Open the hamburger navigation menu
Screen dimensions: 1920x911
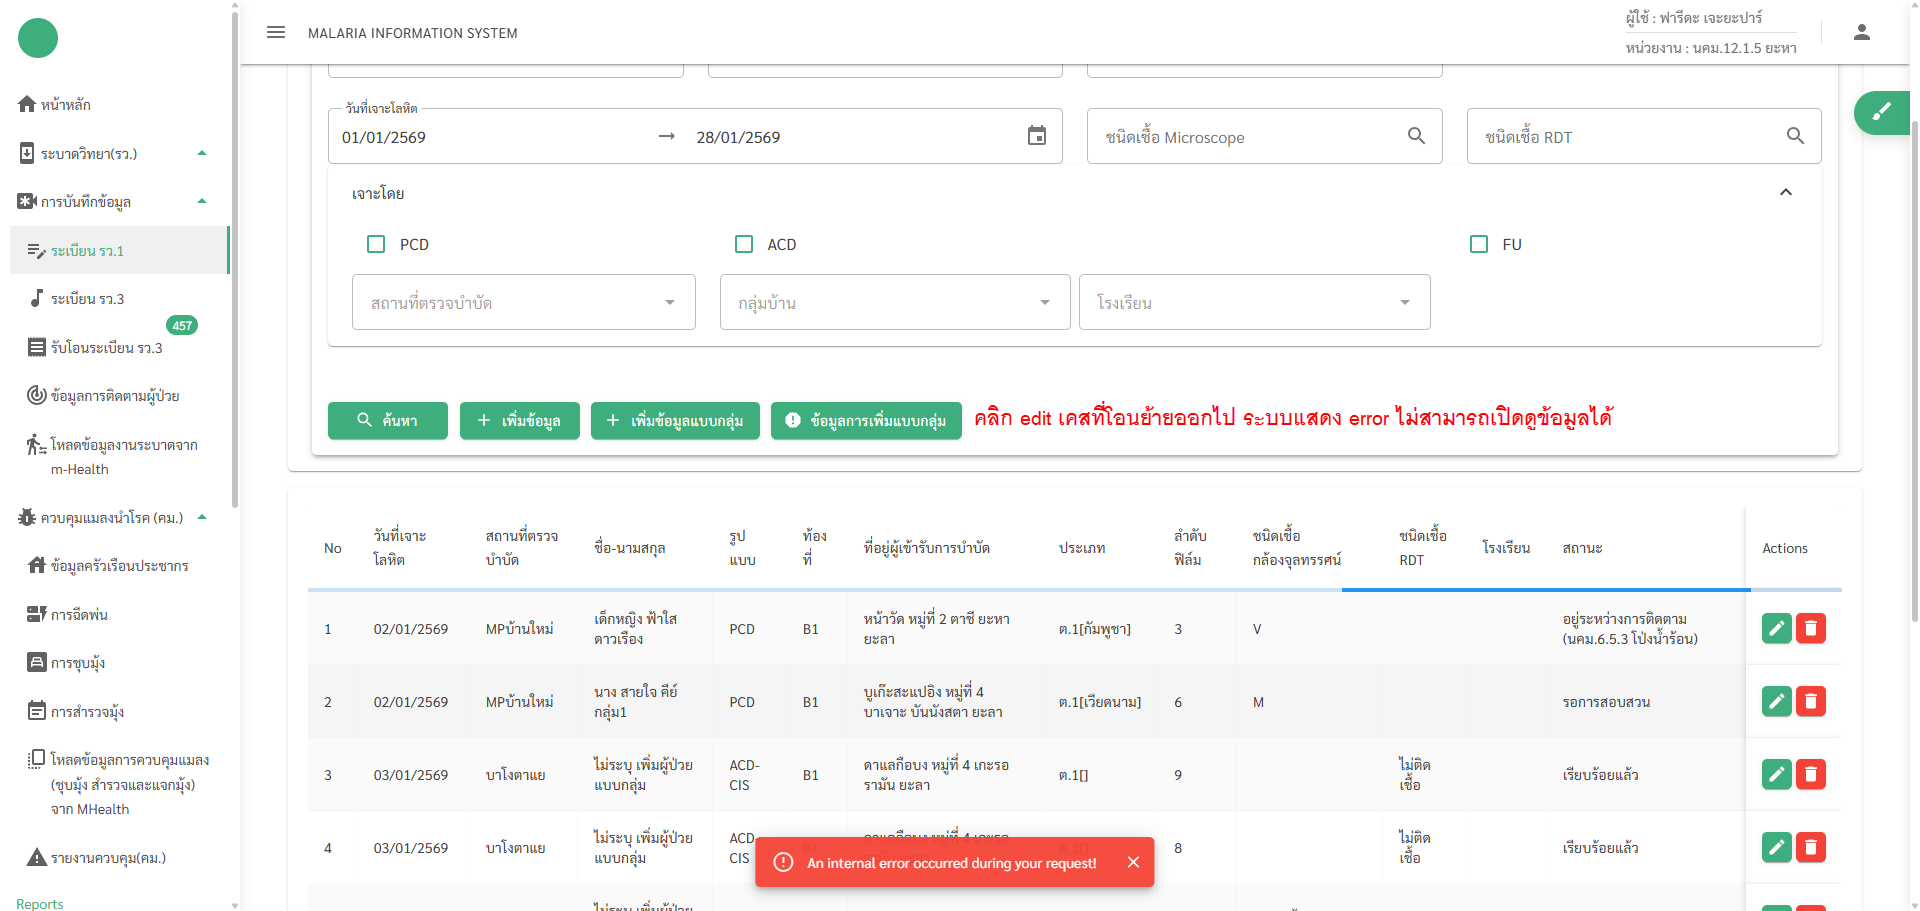coord(276,33)
